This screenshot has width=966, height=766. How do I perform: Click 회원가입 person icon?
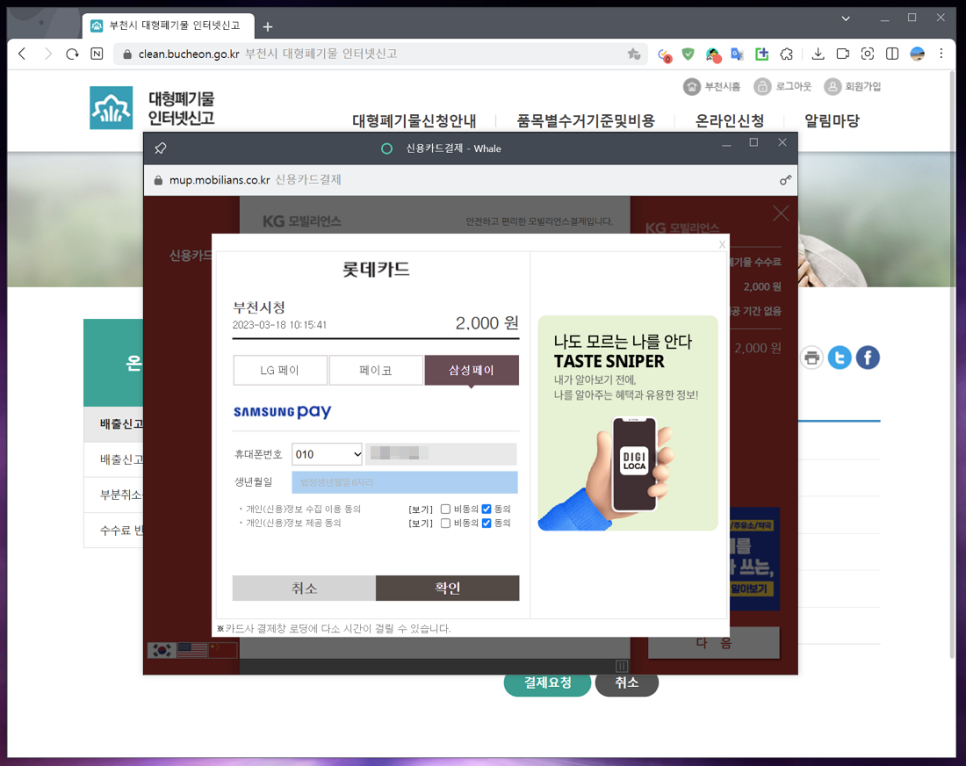click(x=832, y=87)
